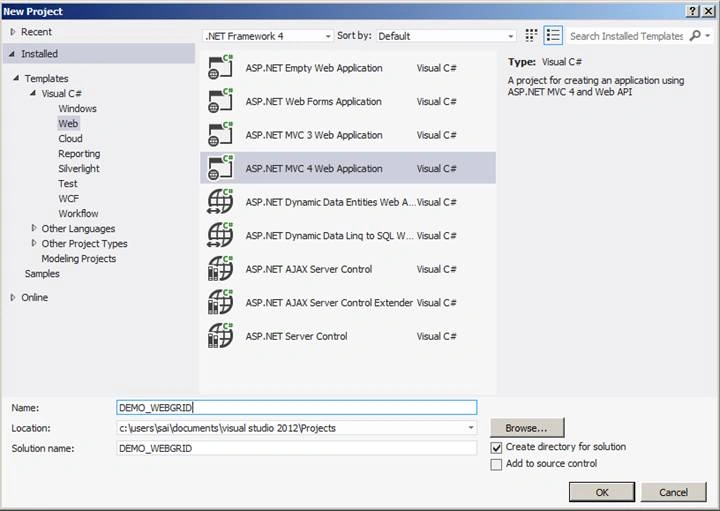Click the ASP.NET MVC 4 Web Application icon
Image resolution: width=720 pixels, height=511 pixels.
220,168
